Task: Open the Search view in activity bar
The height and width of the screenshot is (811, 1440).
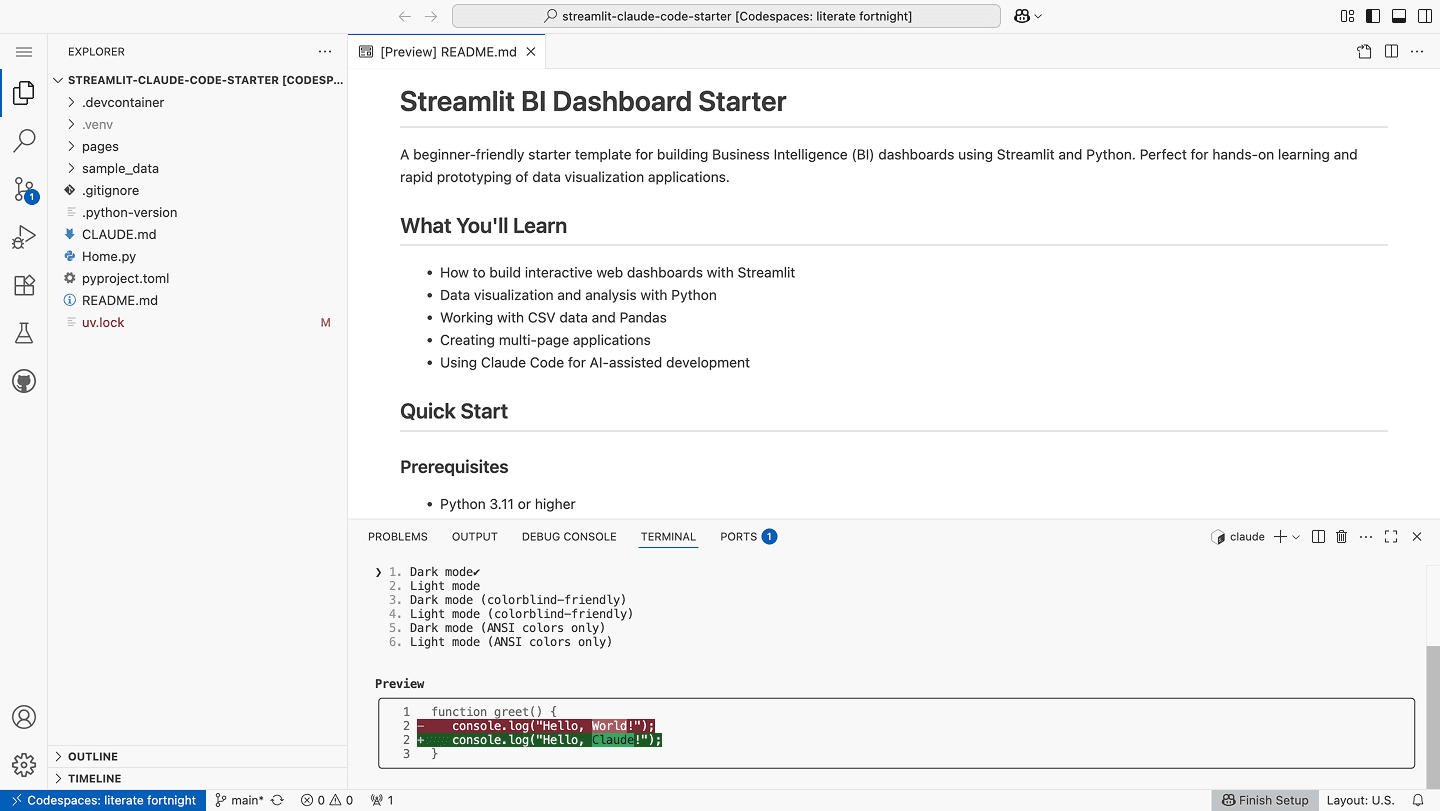Action: 24,141
